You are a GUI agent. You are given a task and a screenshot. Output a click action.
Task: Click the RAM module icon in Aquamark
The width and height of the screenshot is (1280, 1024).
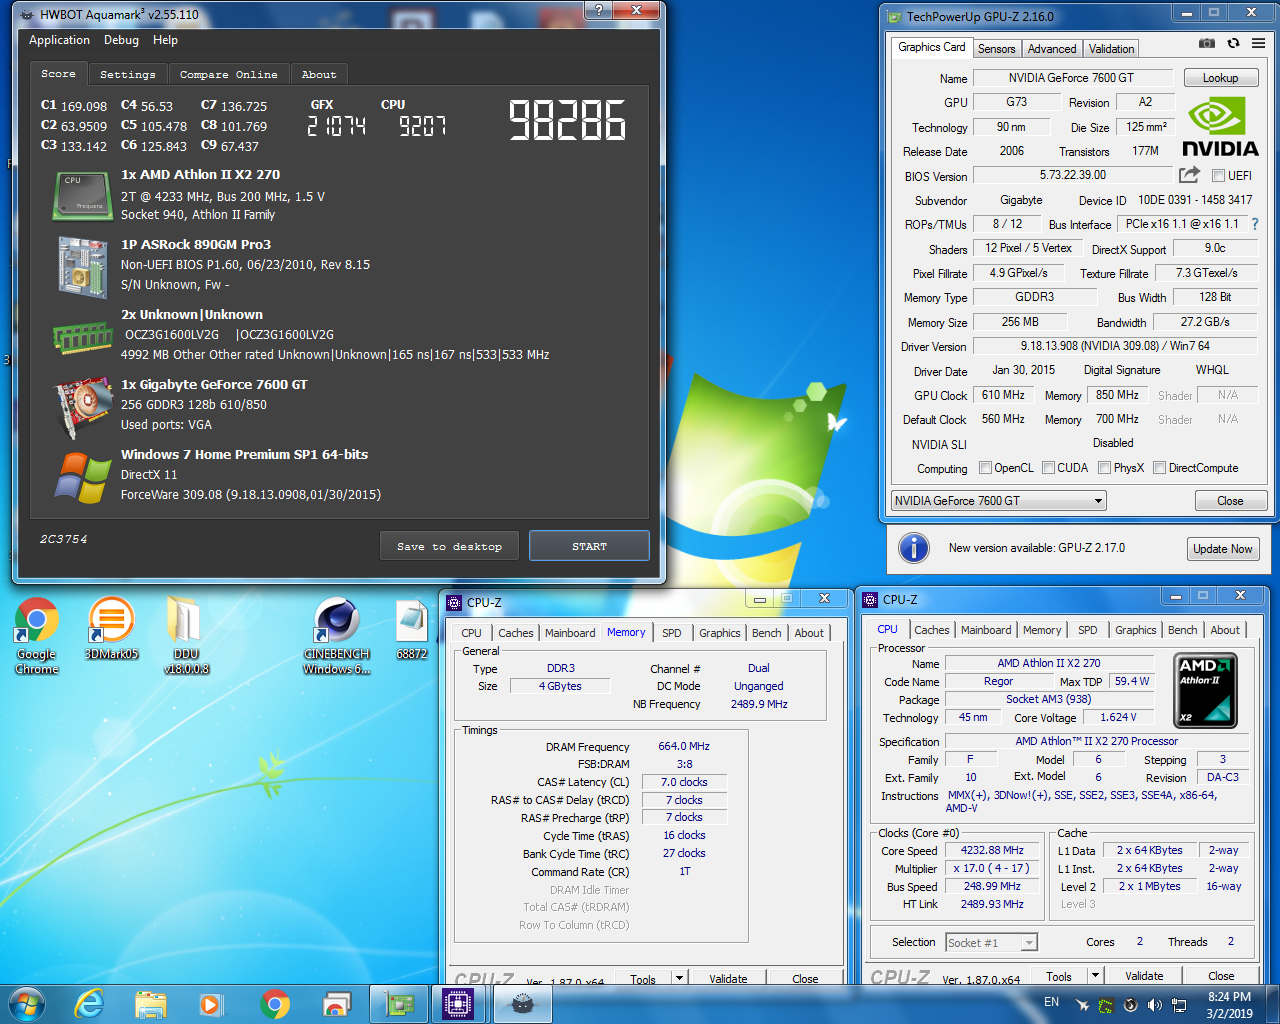coord(82,338)
